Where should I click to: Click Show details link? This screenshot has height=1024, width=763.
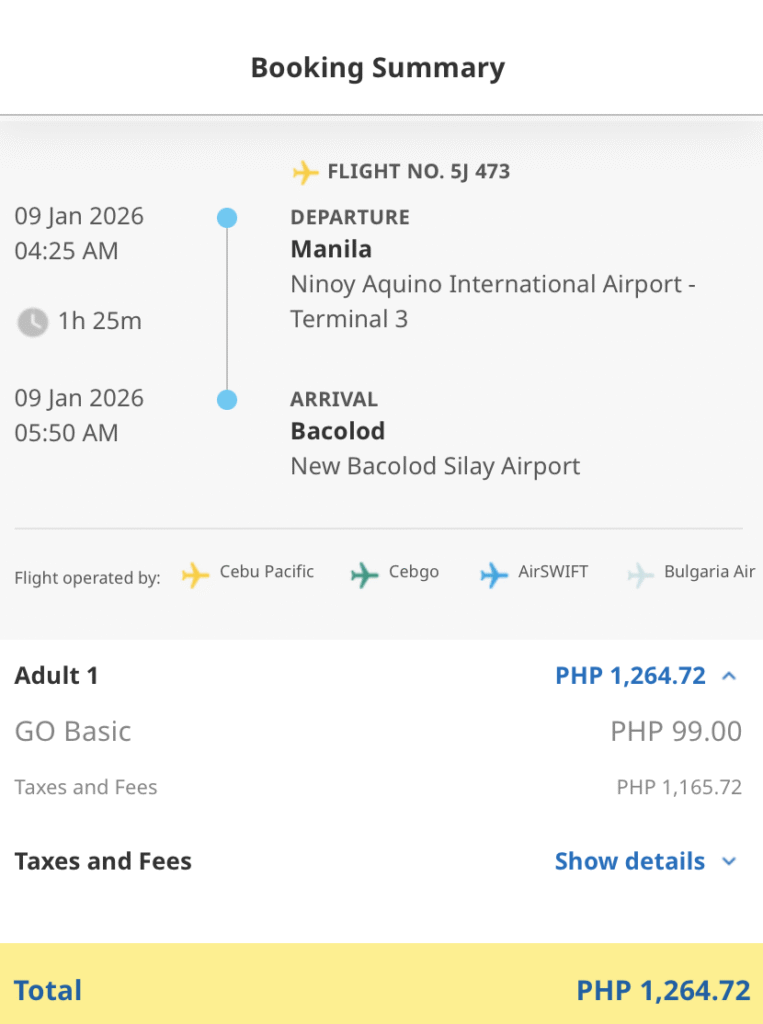tap(630, 861)
